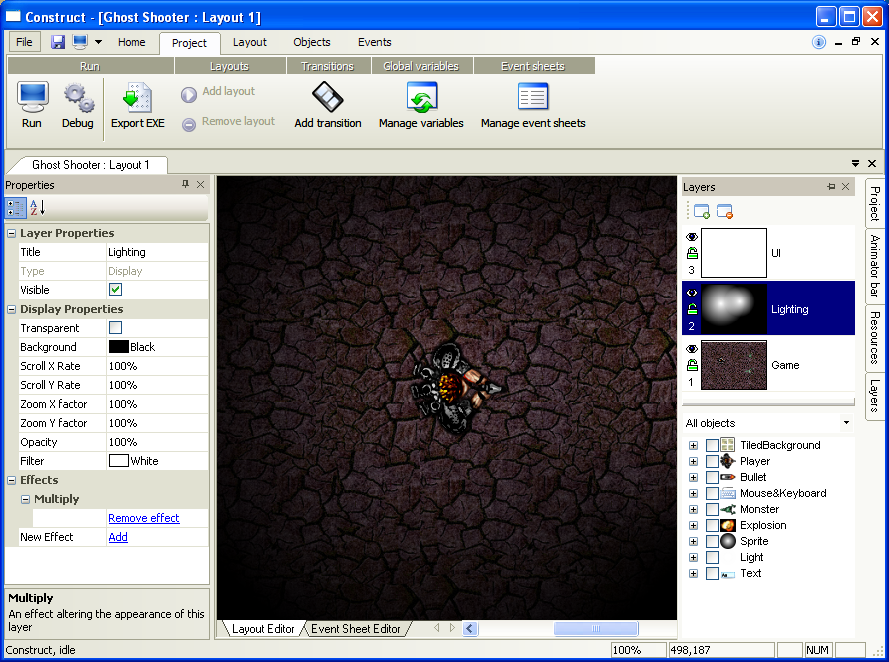Toggle the Visible checkbox for layer
This screenshot has height=662, width=889.
click(116, 290)
